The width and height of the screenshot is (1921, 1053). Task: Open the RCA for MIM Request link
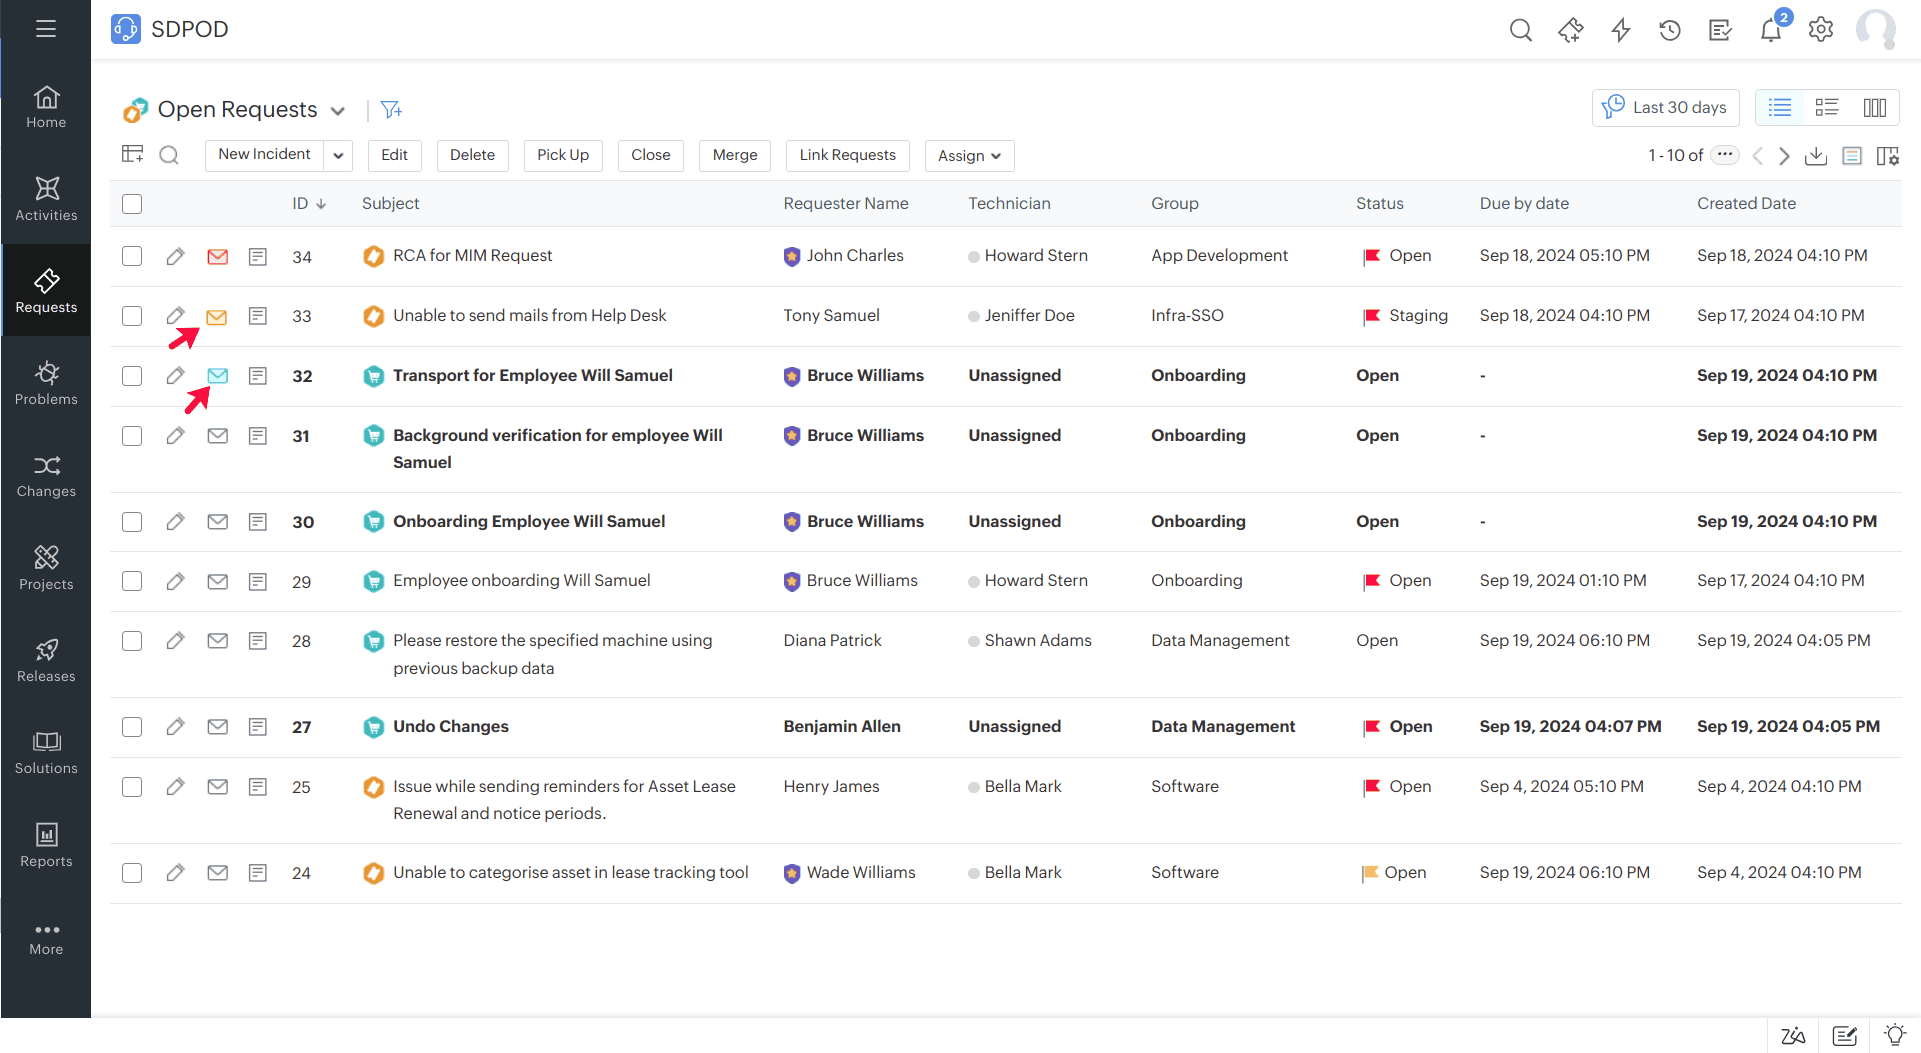(x=472, y=256)
